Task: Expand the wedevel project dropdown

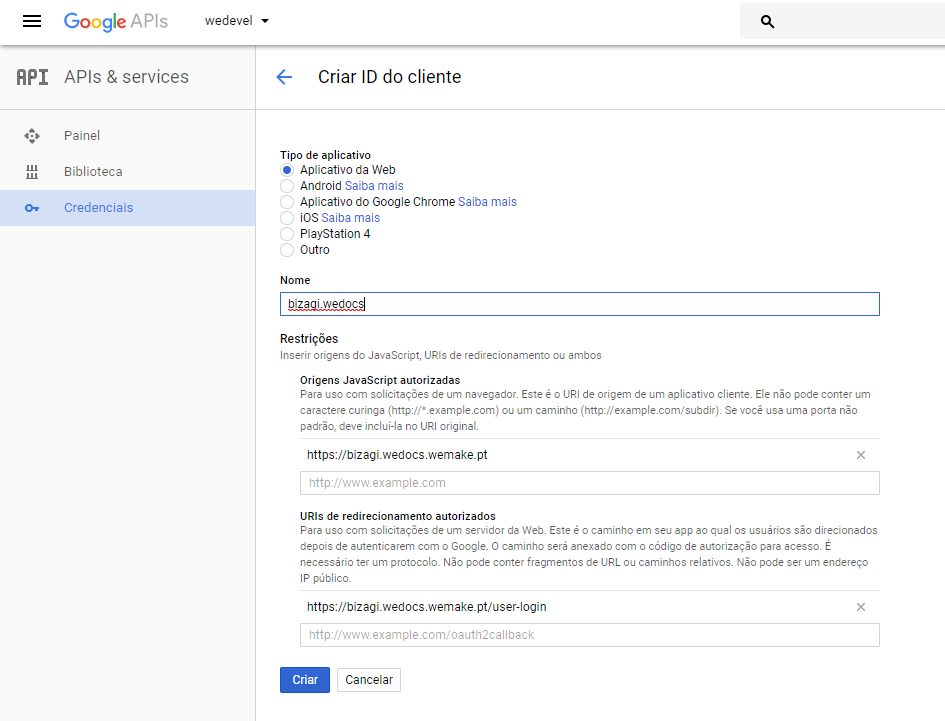Action: point(237,21)
